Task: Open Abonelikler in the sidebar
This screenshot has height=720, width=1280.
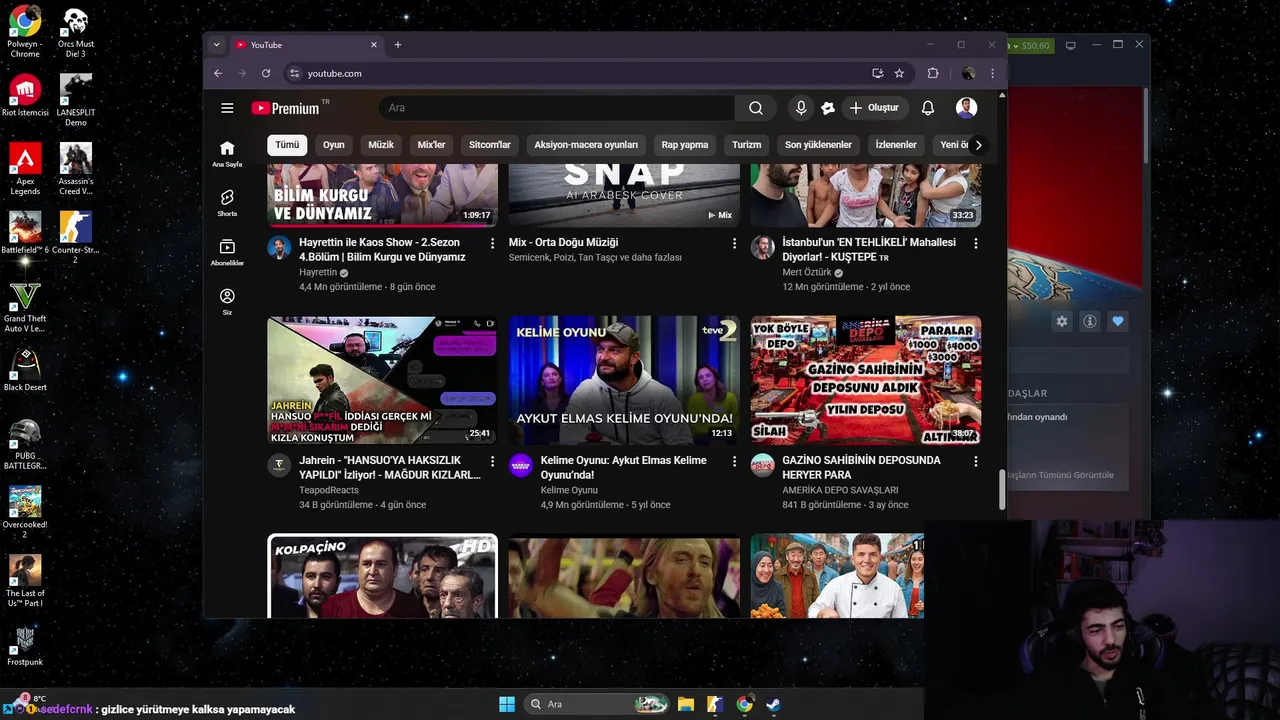Action: click(x=227, y=252)
